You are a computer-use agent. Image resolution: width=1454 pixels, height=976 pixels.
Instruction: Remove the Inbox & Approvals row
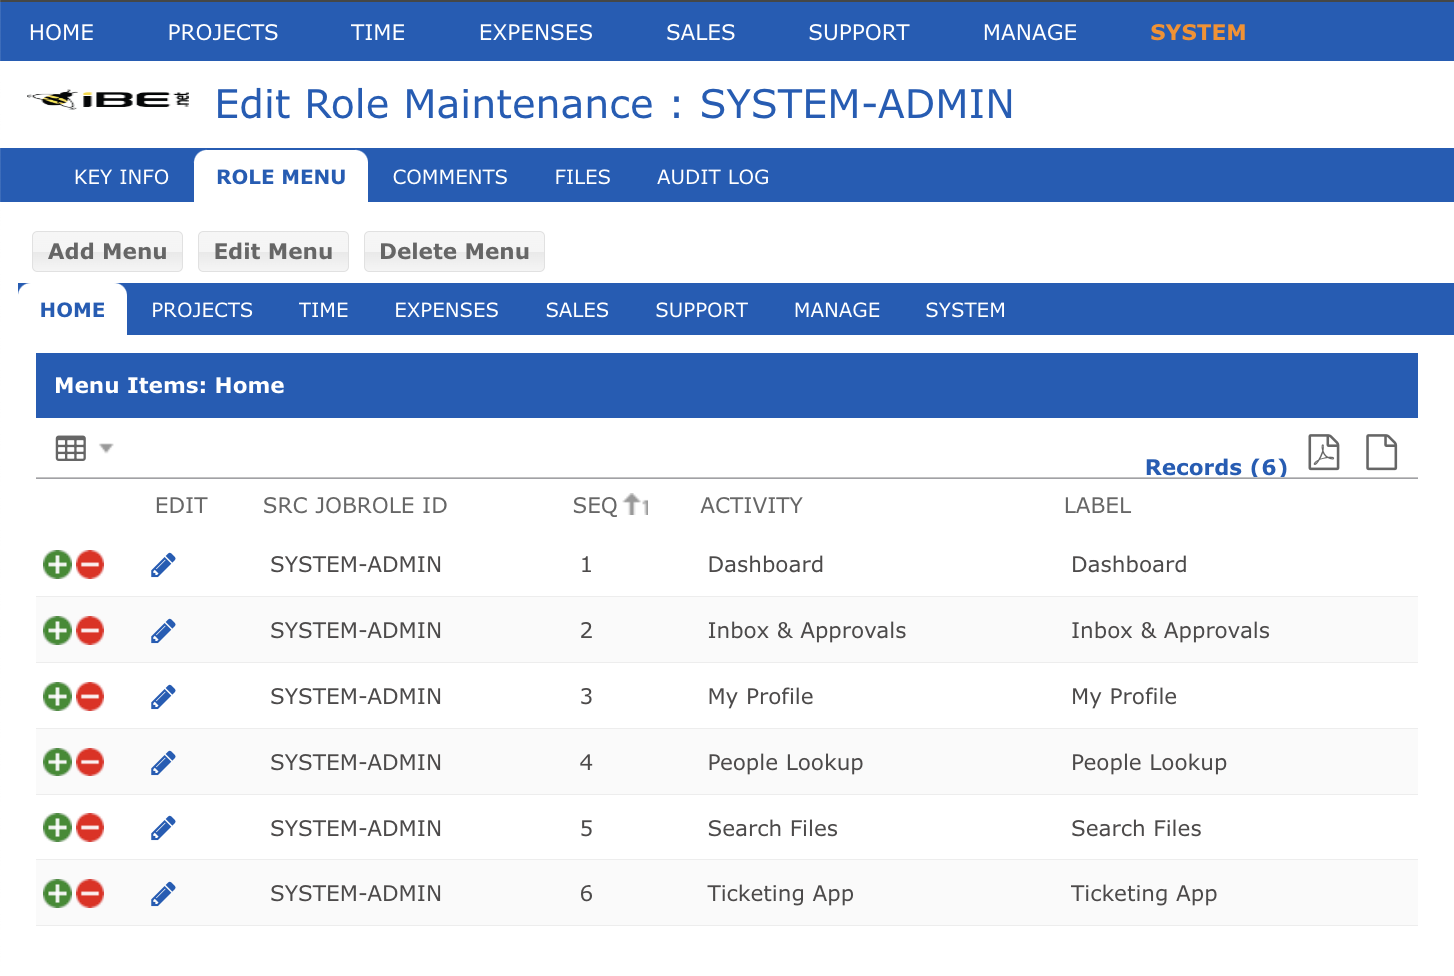[x=90, y=631]
